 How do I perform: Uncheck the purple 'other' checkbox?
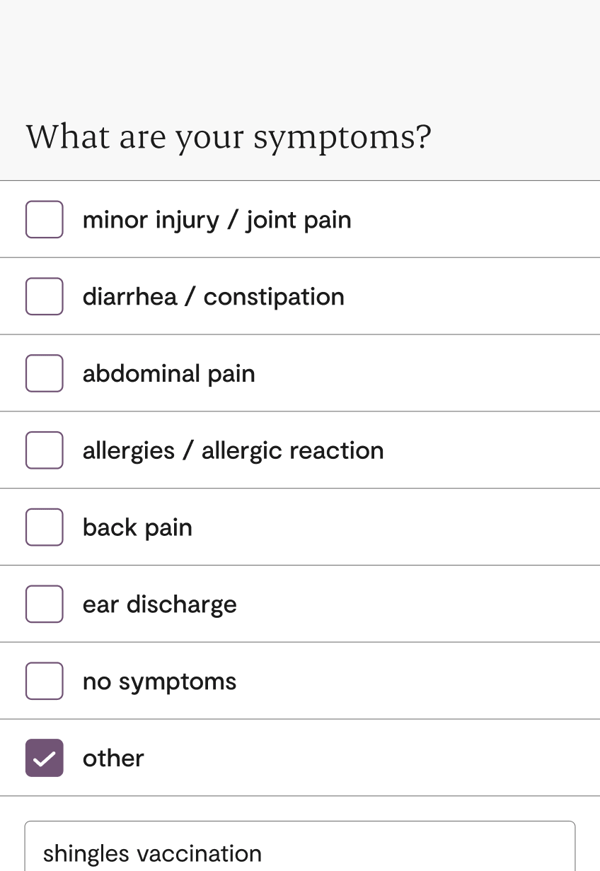click(x=44, y=758)
